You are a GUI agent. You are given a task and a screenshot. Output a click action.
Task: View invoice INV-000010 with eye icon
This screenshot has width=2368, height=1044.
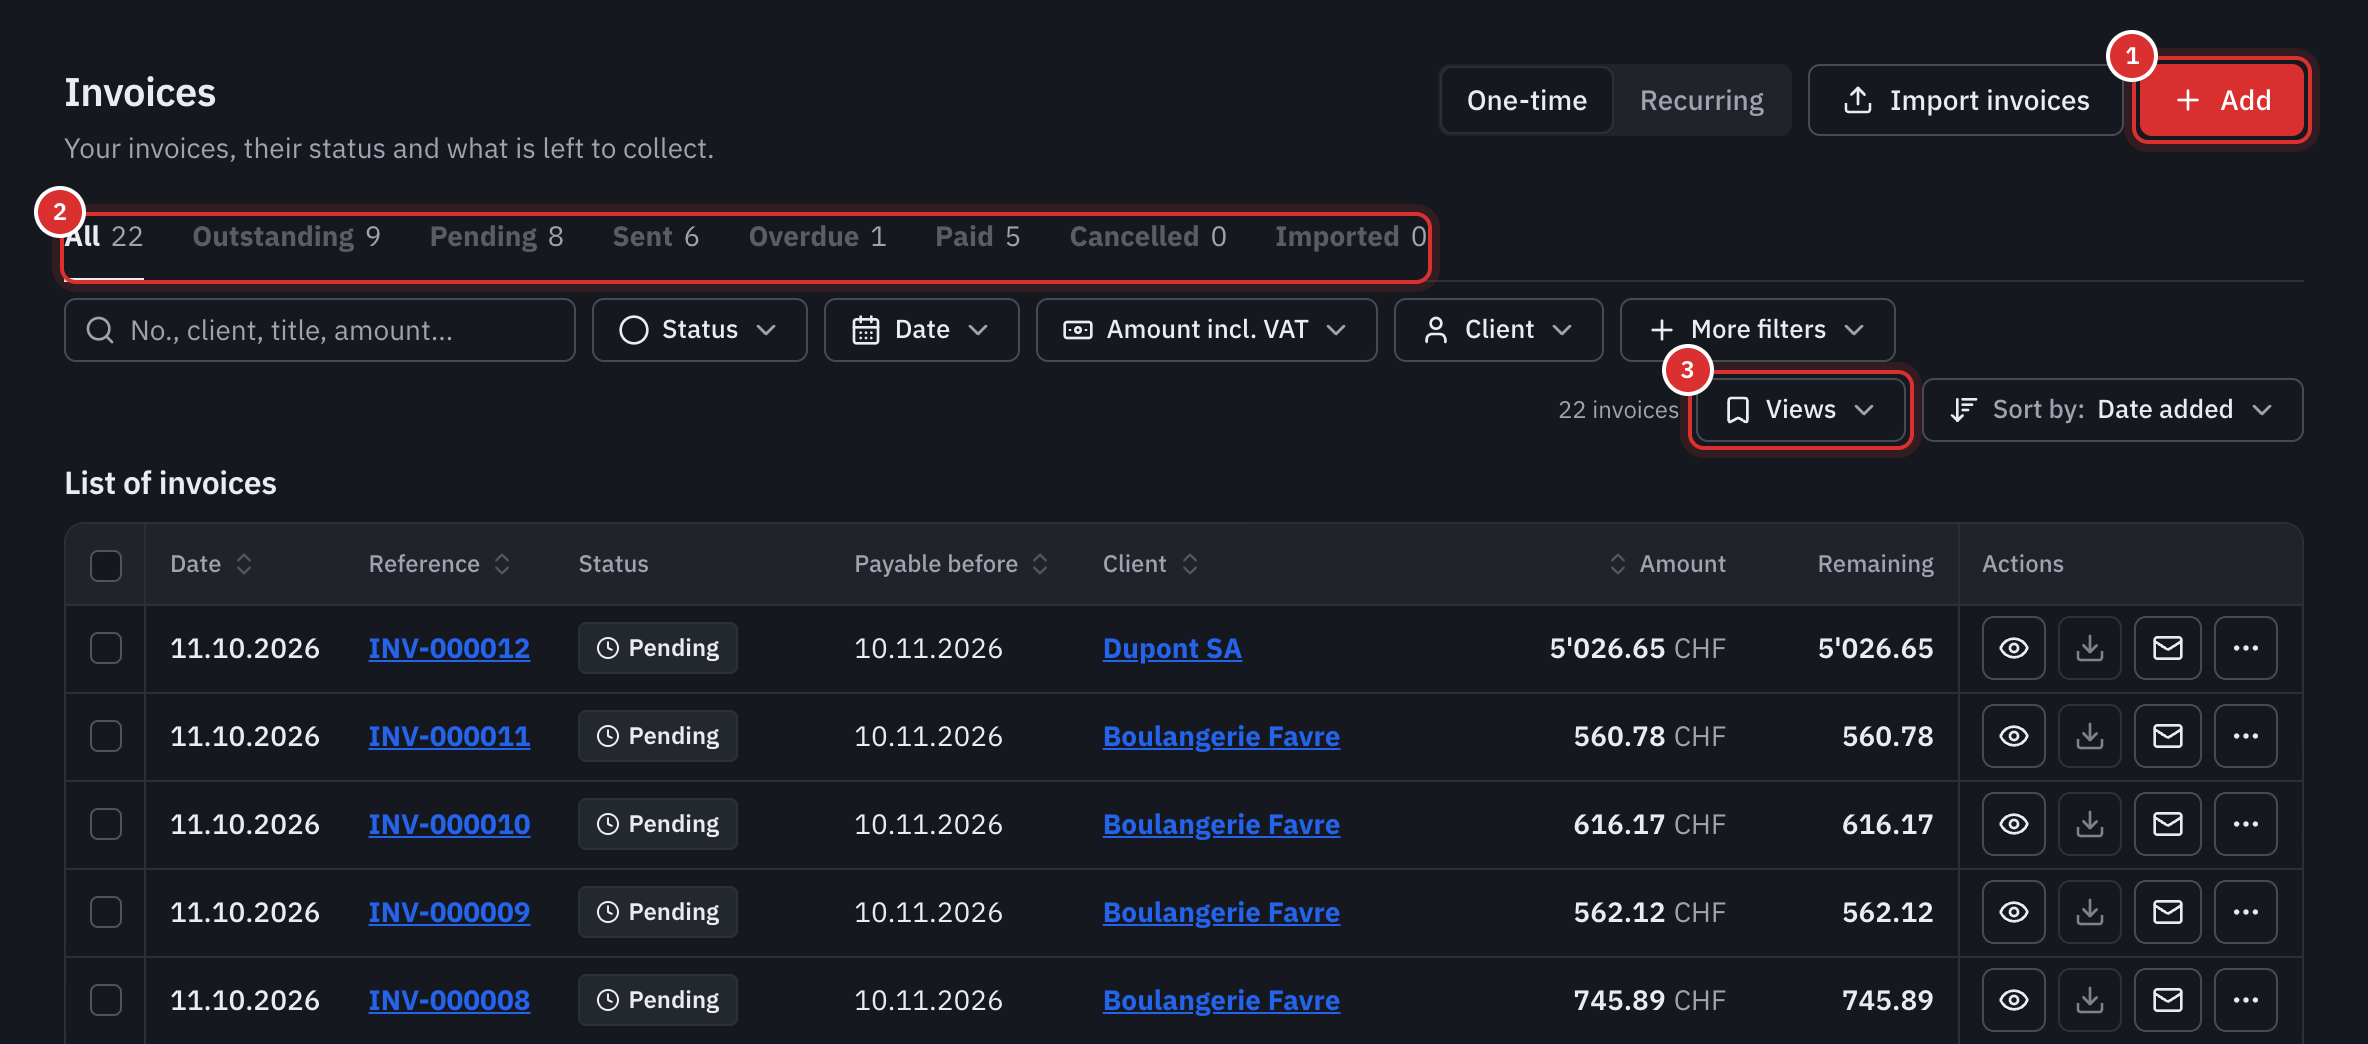pyautogui.click(x=2013, y=824)
